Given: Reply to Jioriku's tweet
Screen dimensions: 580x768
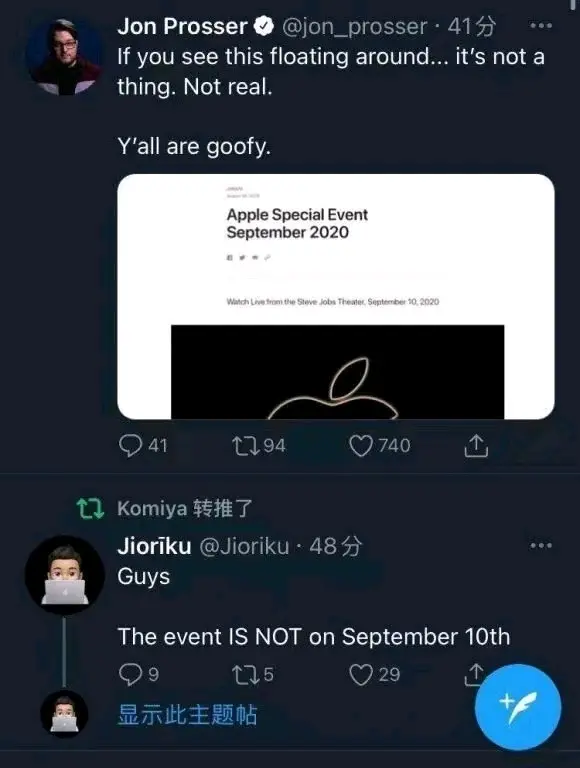Looking at the screenshot, I should point(130,674).
